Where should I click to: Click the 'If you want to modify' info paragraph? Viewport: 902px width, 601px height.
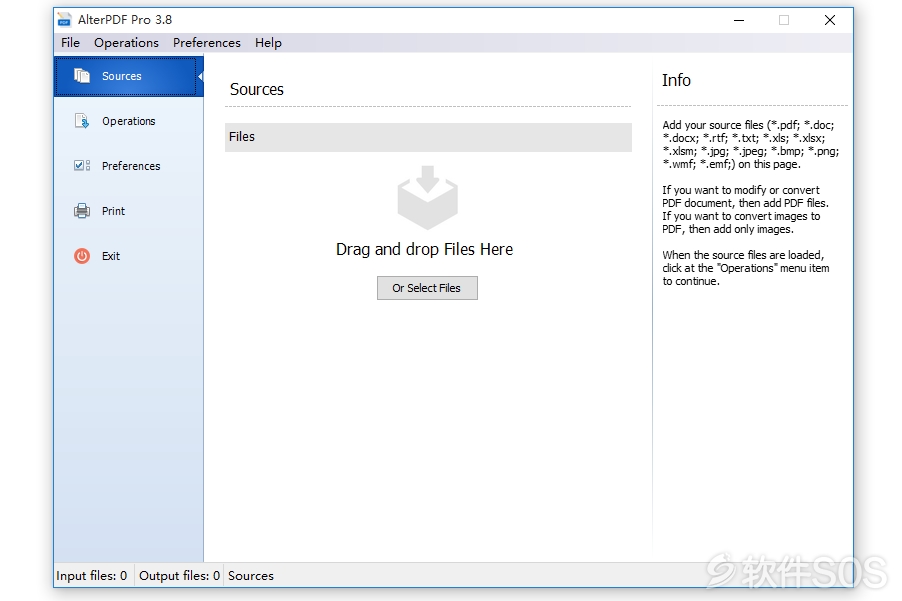click(x=745, y=209)
